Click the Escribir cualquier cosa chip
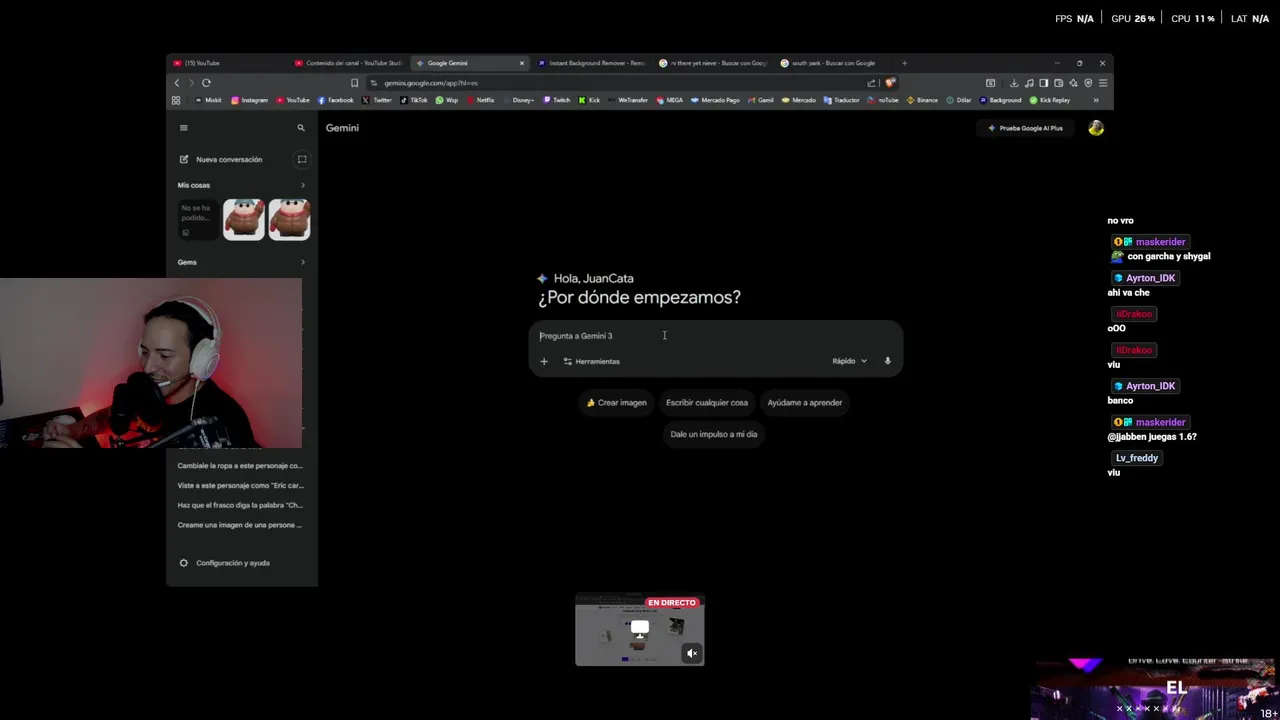 coord(707,403)
